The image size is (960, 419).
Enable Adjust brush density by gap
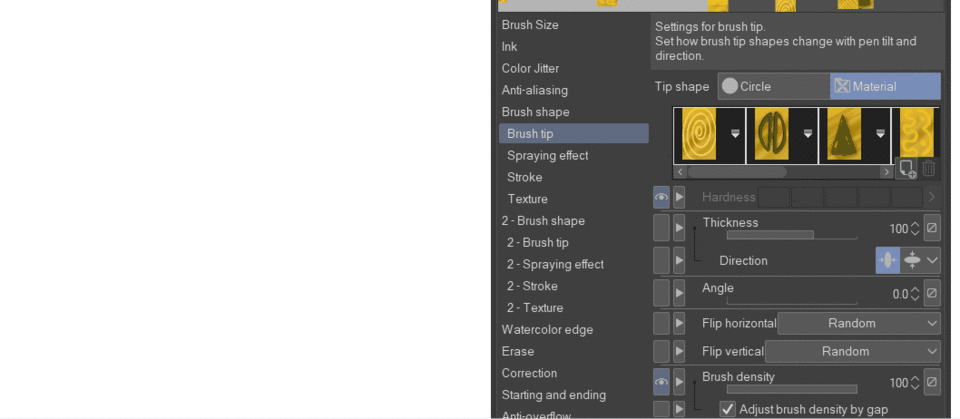(728, 409)
